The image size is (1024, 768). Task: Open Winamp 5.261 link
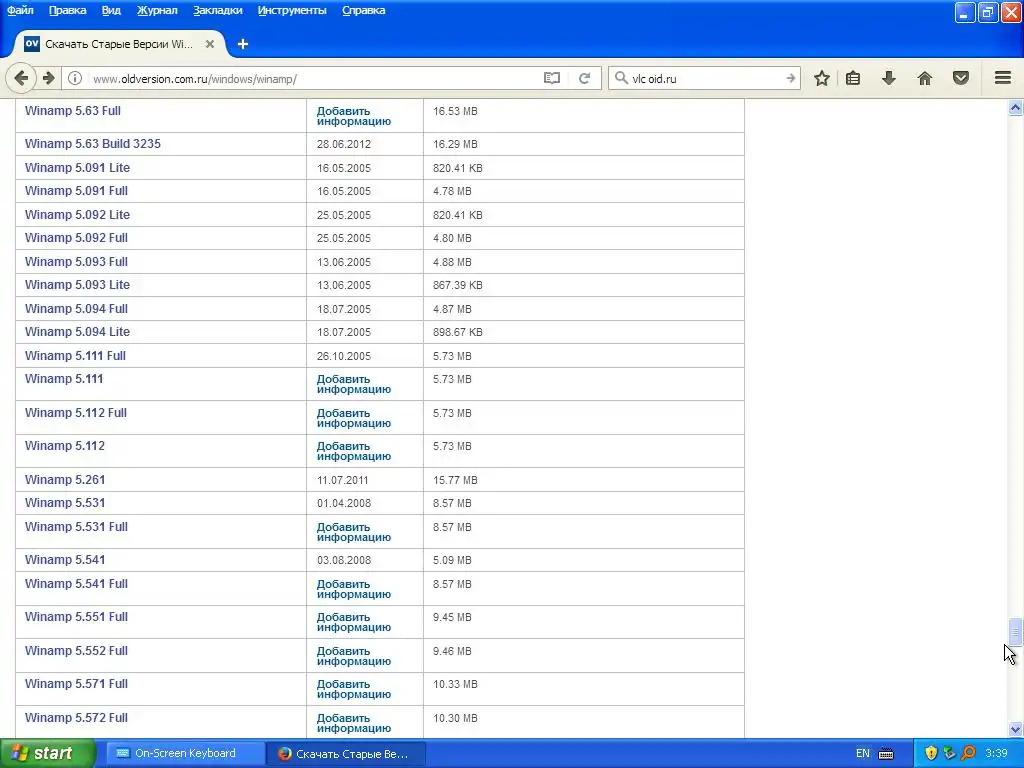coord(65,480)
